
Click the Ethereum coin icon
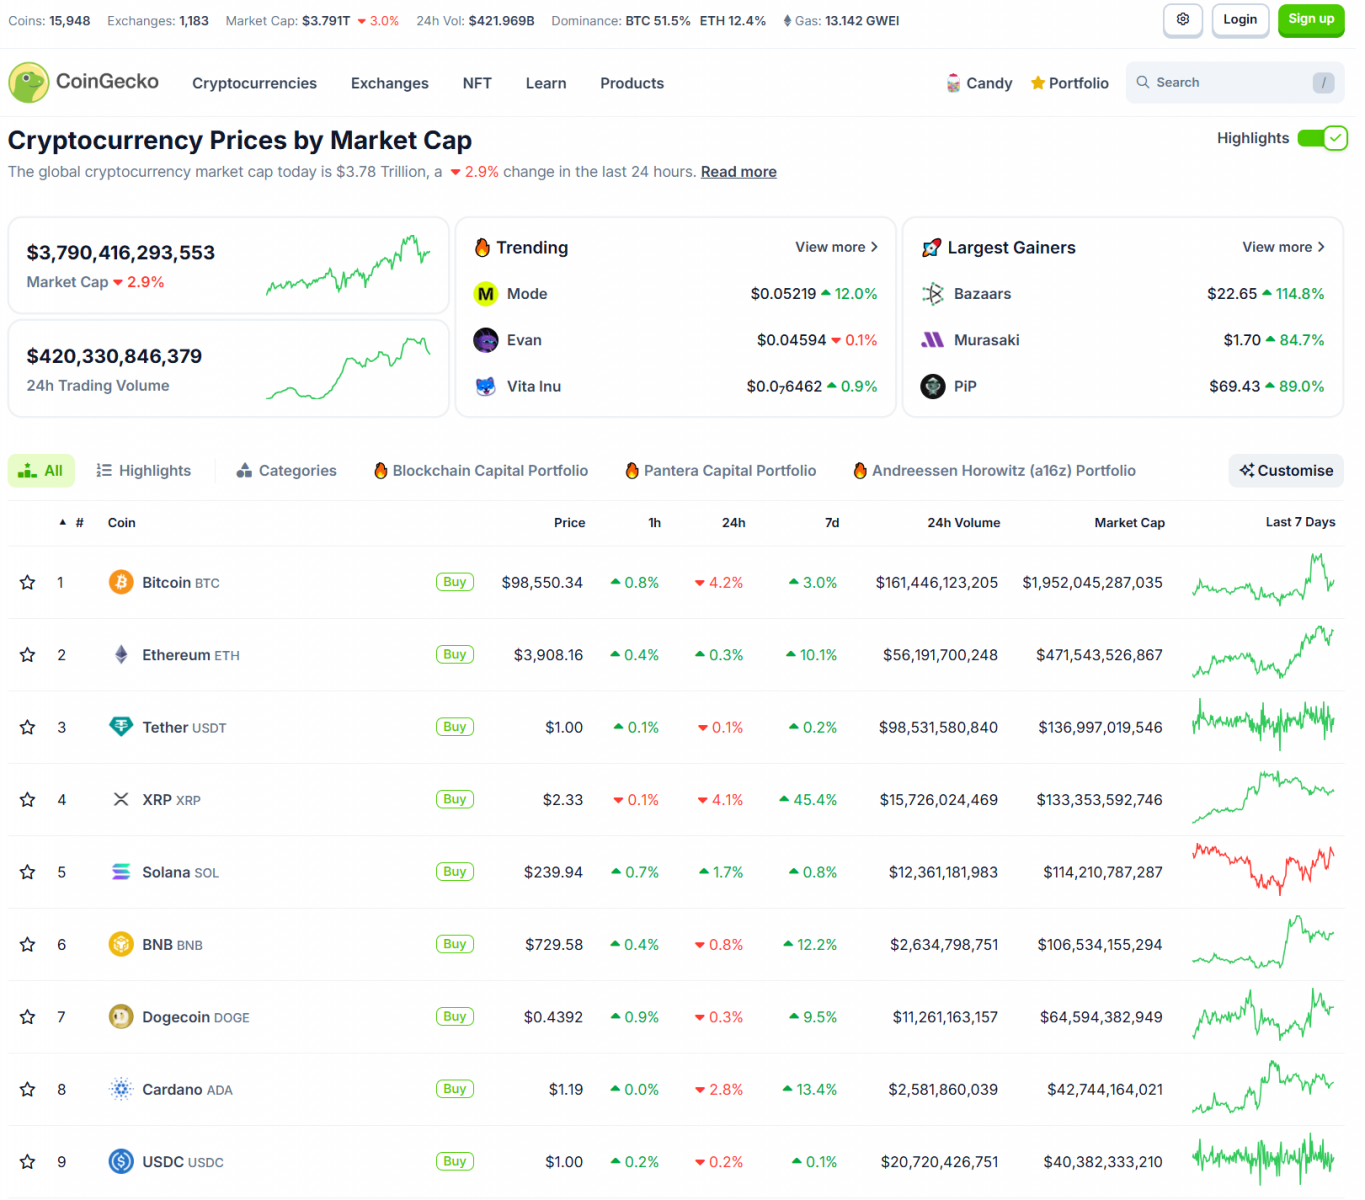pos(121,655)
